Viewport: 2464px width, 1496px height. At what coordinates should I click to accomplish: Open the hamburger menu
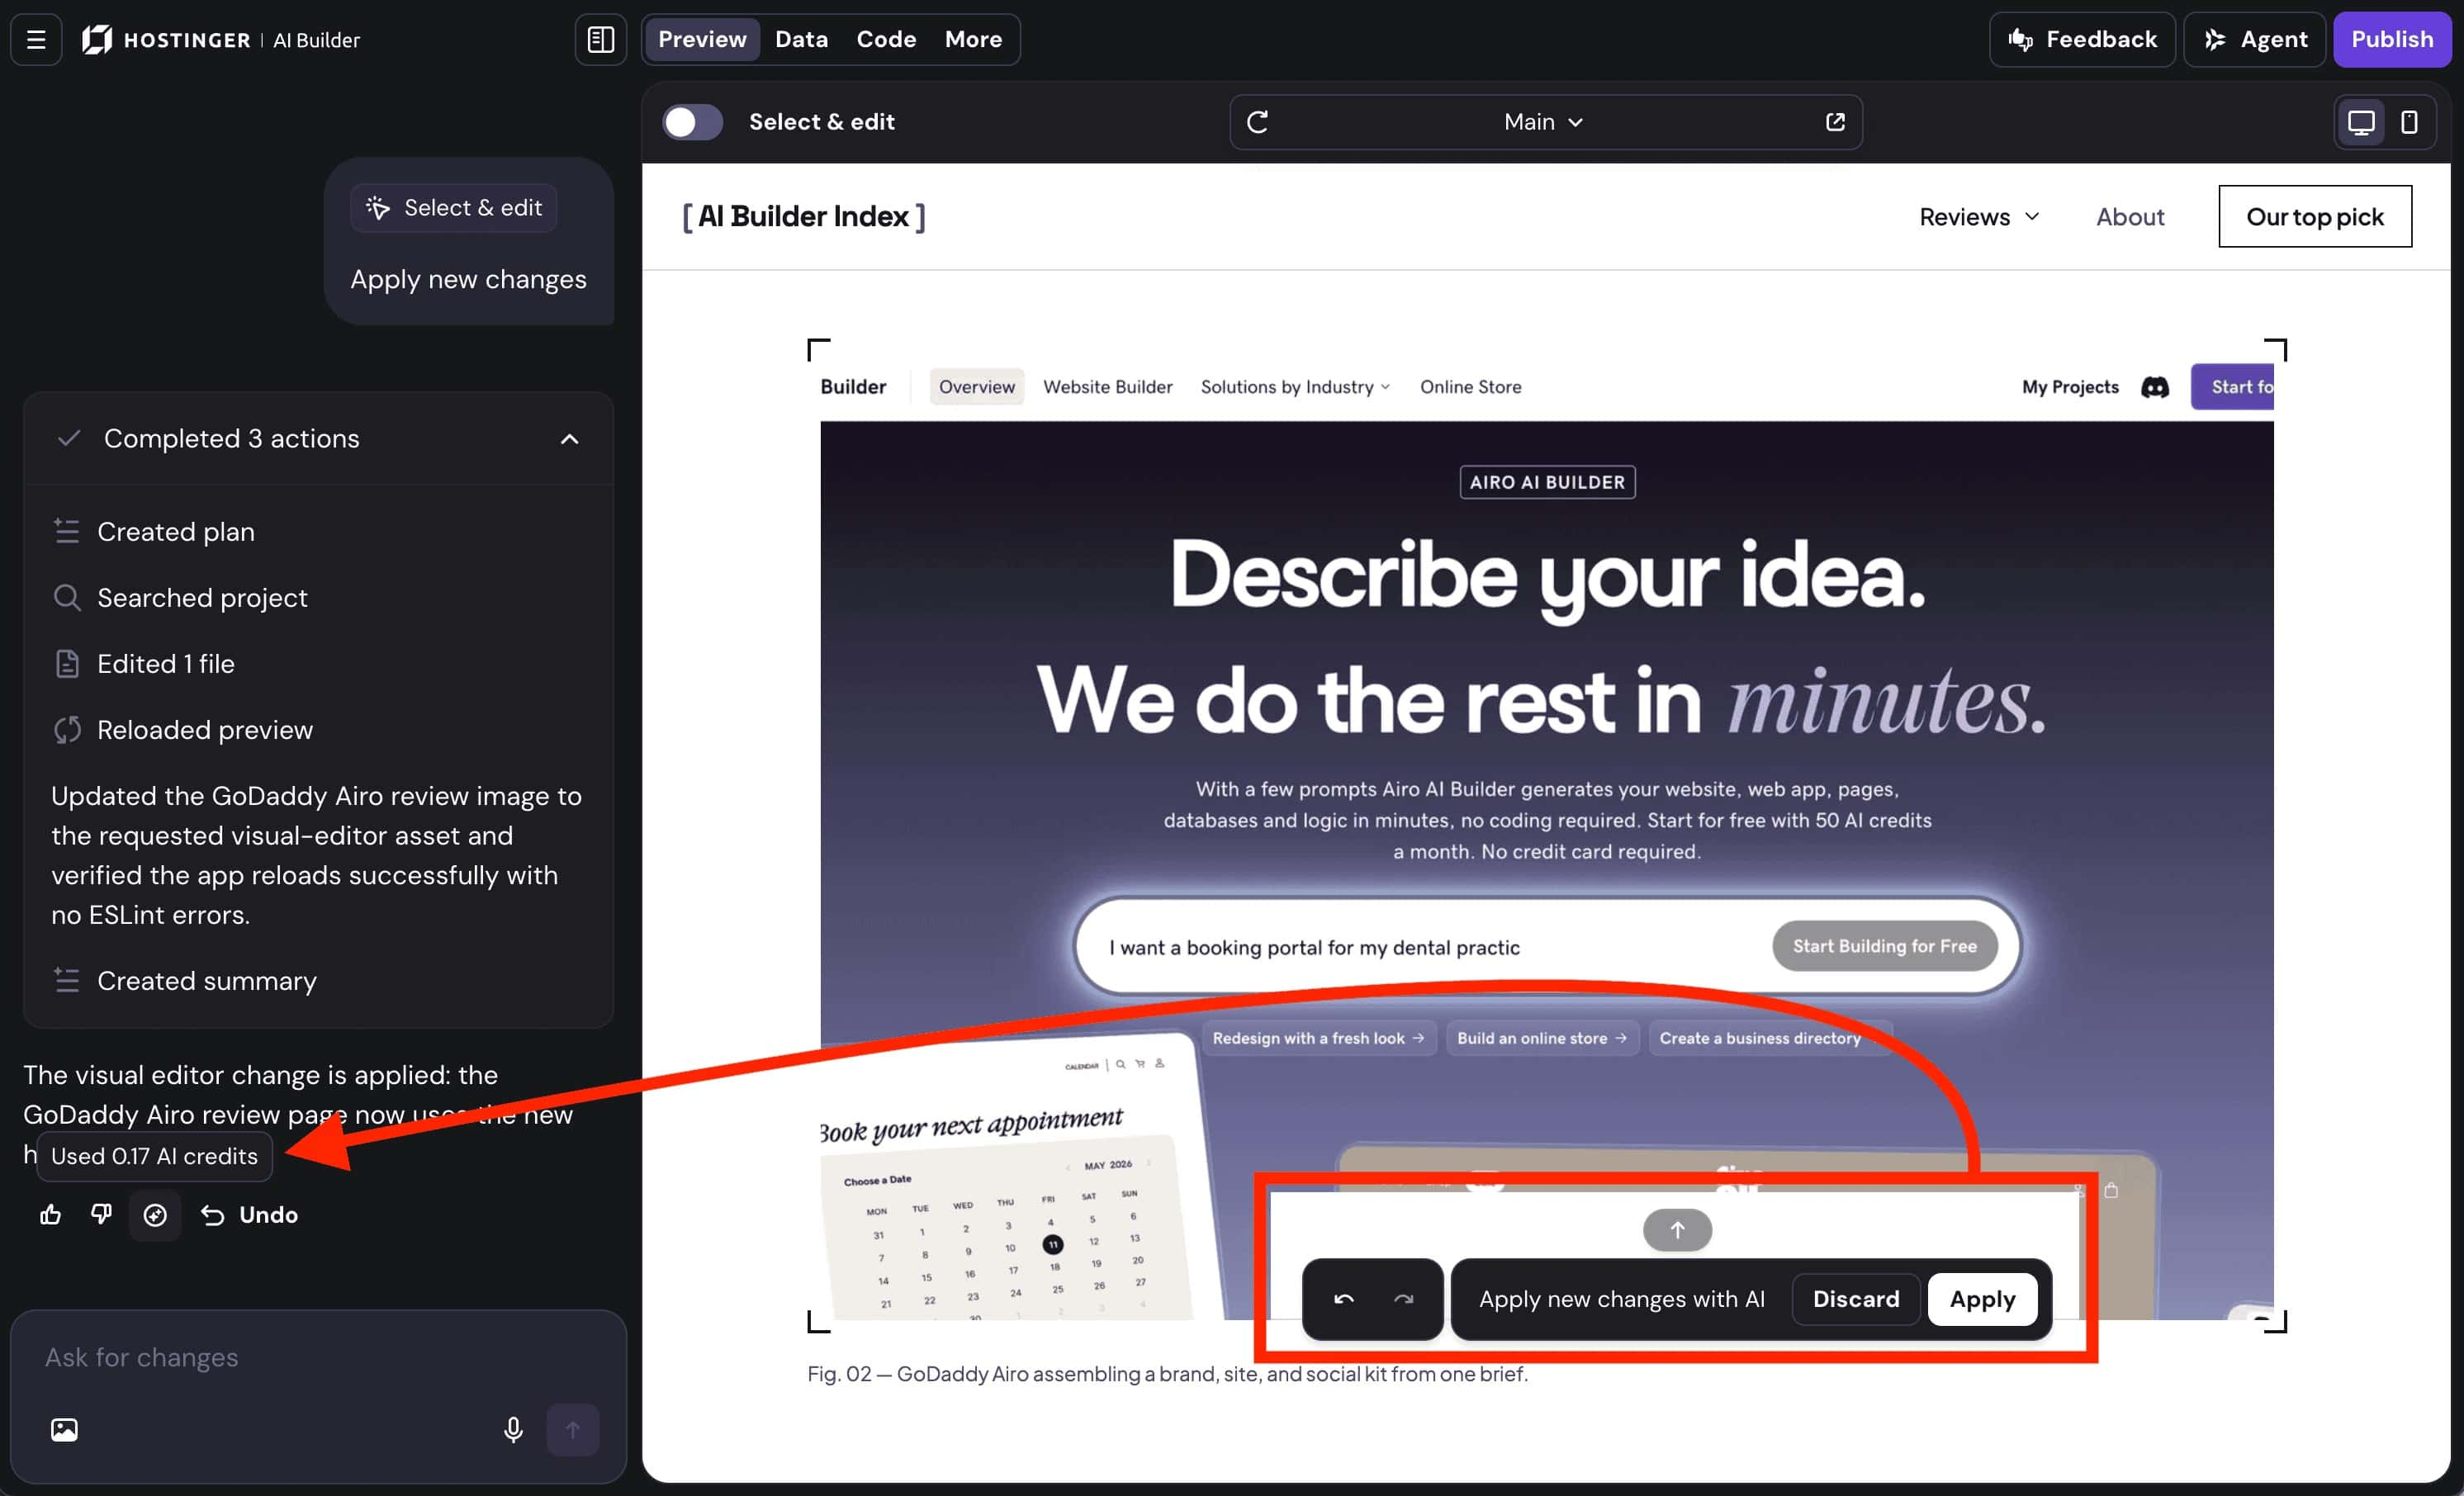36,39
